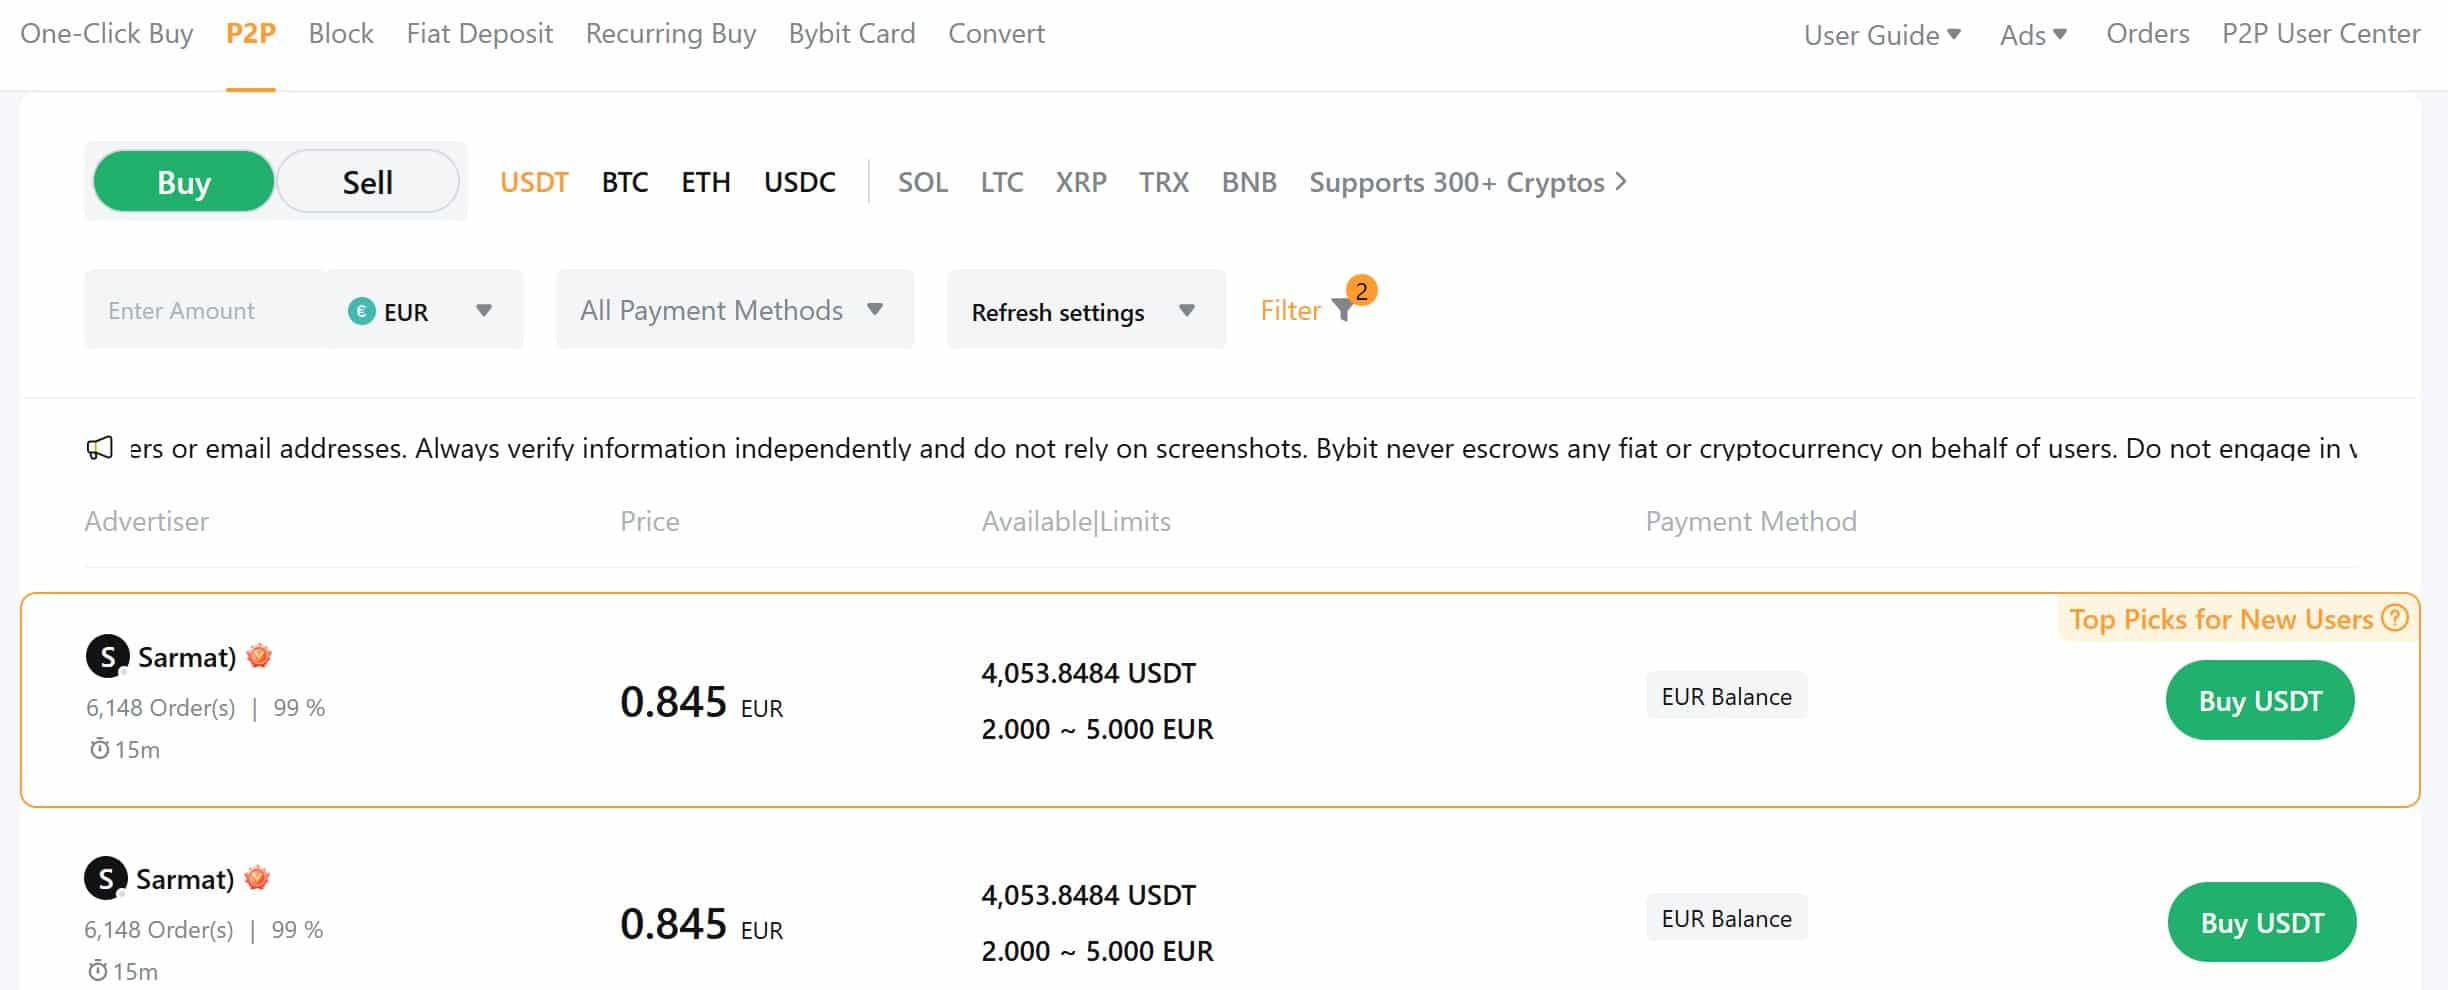Open first Sarmat) advertiser profile name
This screenshot has height=990, width=2448.
point(187,657)
